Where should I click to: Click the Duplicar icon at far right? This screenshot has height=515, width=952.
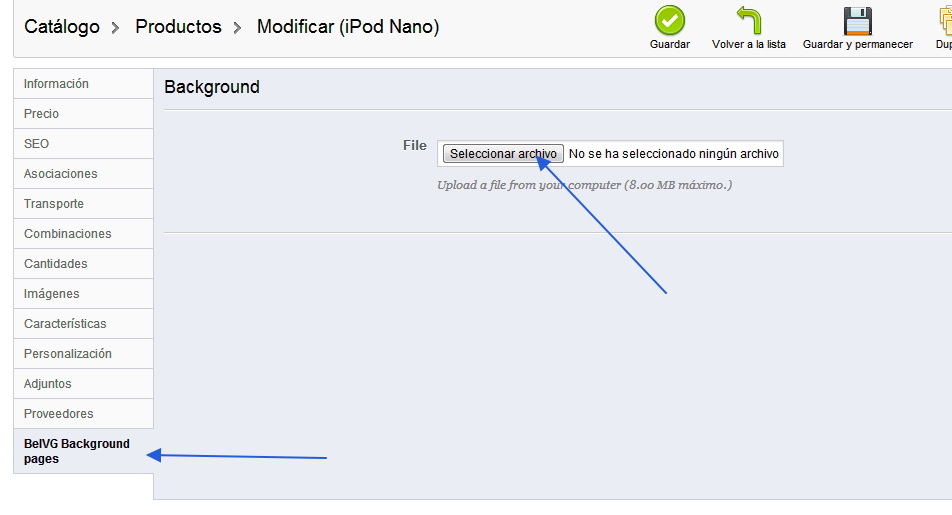(943, 21)
